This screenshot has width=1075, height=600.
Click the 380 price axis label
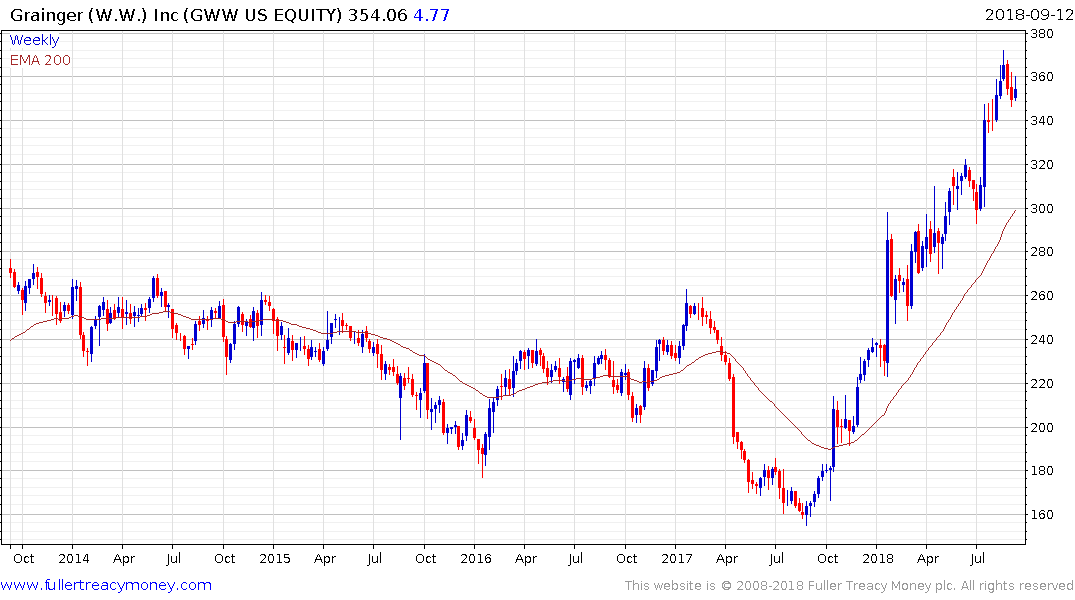pos(1041,34)
